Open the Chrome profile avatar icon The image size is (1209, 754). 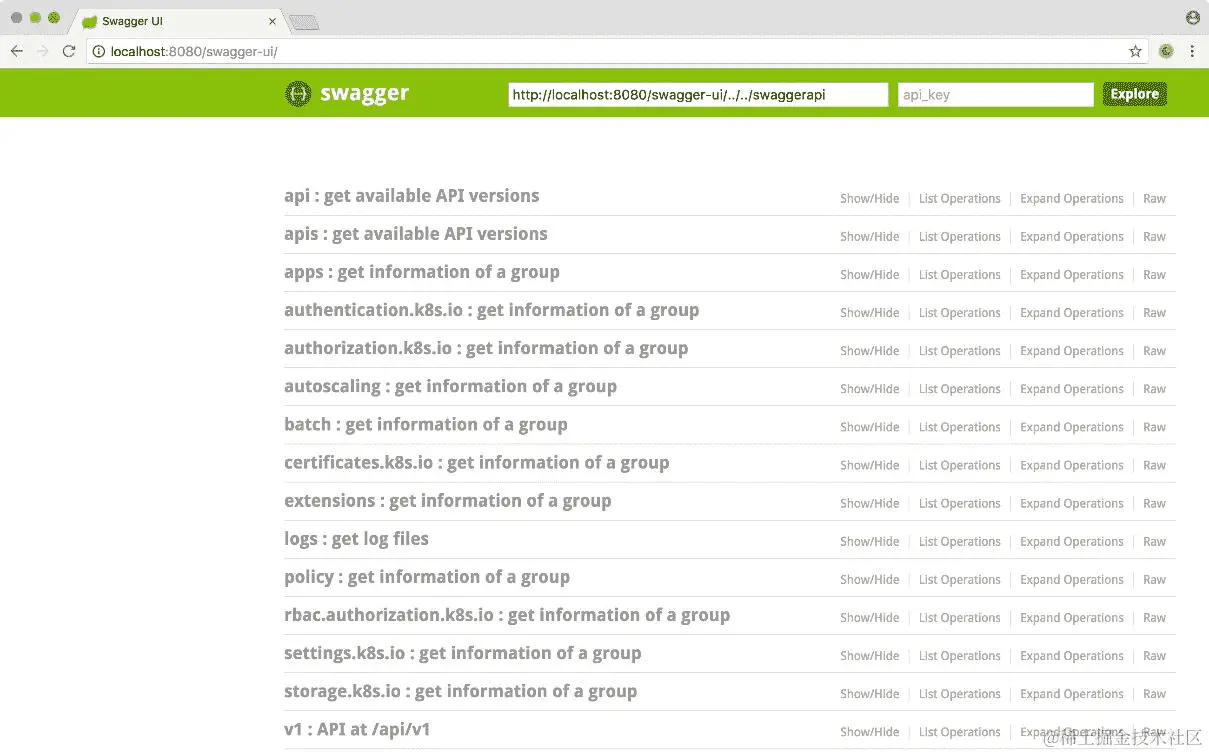click(1192, 18)
